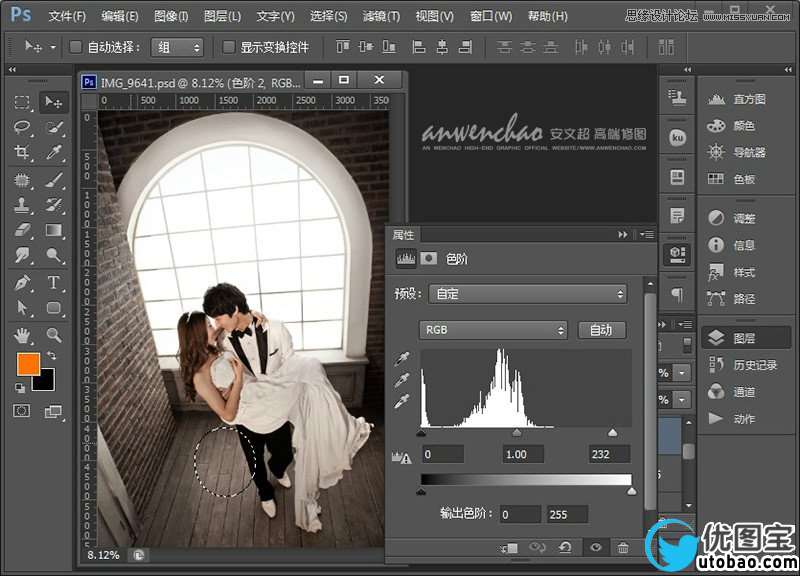Select the Spot Healing Brush tool
Screen dimensions: 800x576
click(22, 180)
